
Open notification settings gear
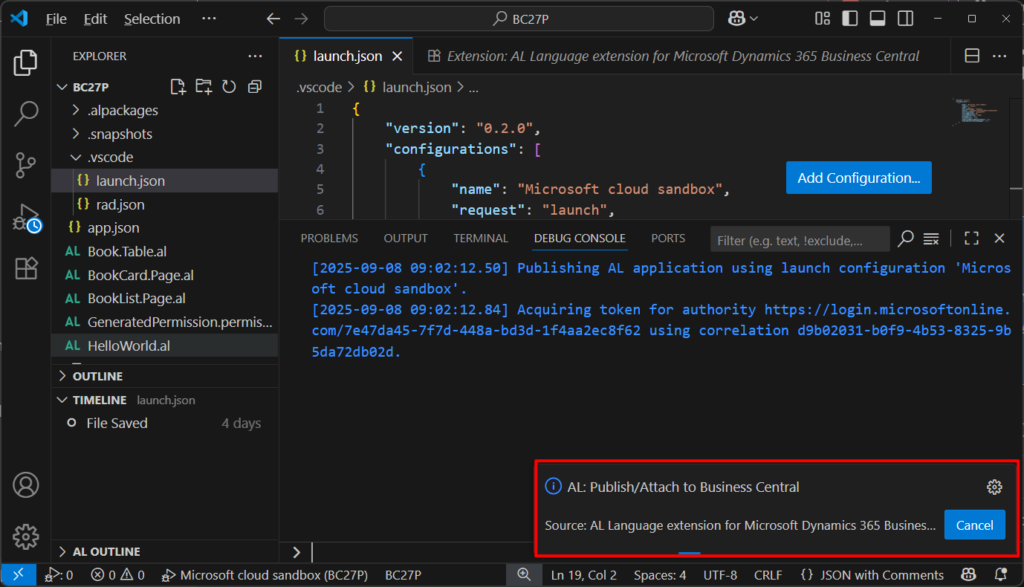click(994, 487)
